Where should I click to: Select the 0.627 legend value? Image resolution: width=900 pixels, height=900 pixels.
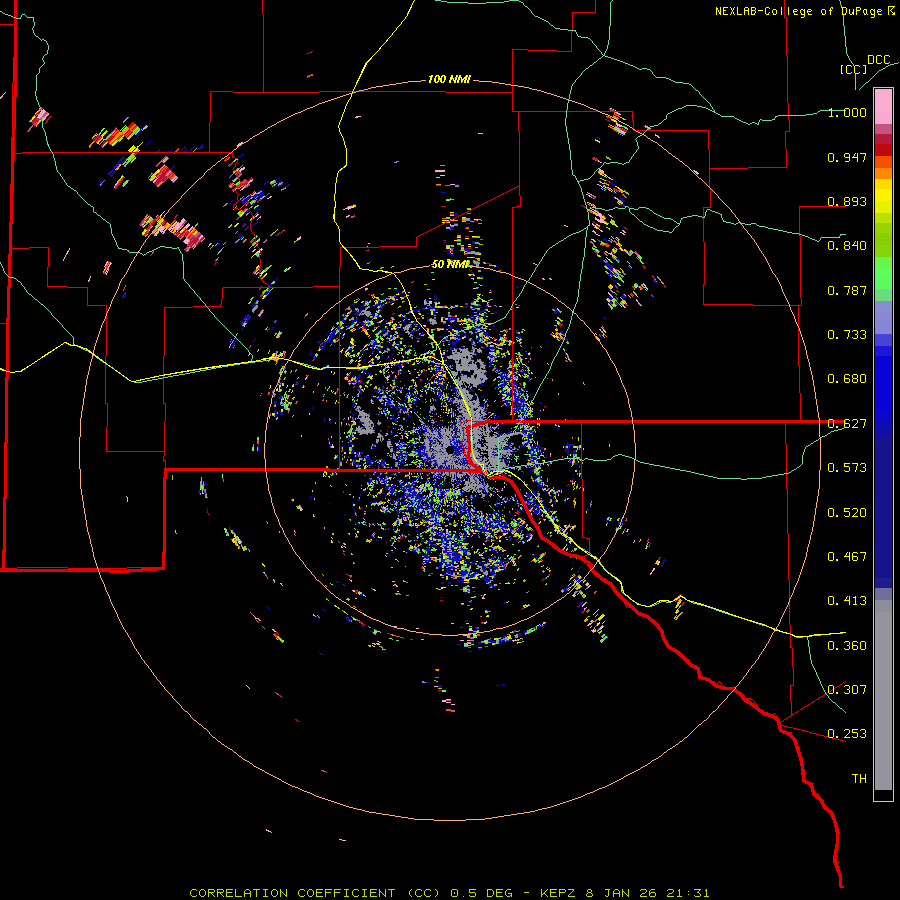tap(847, 424)
